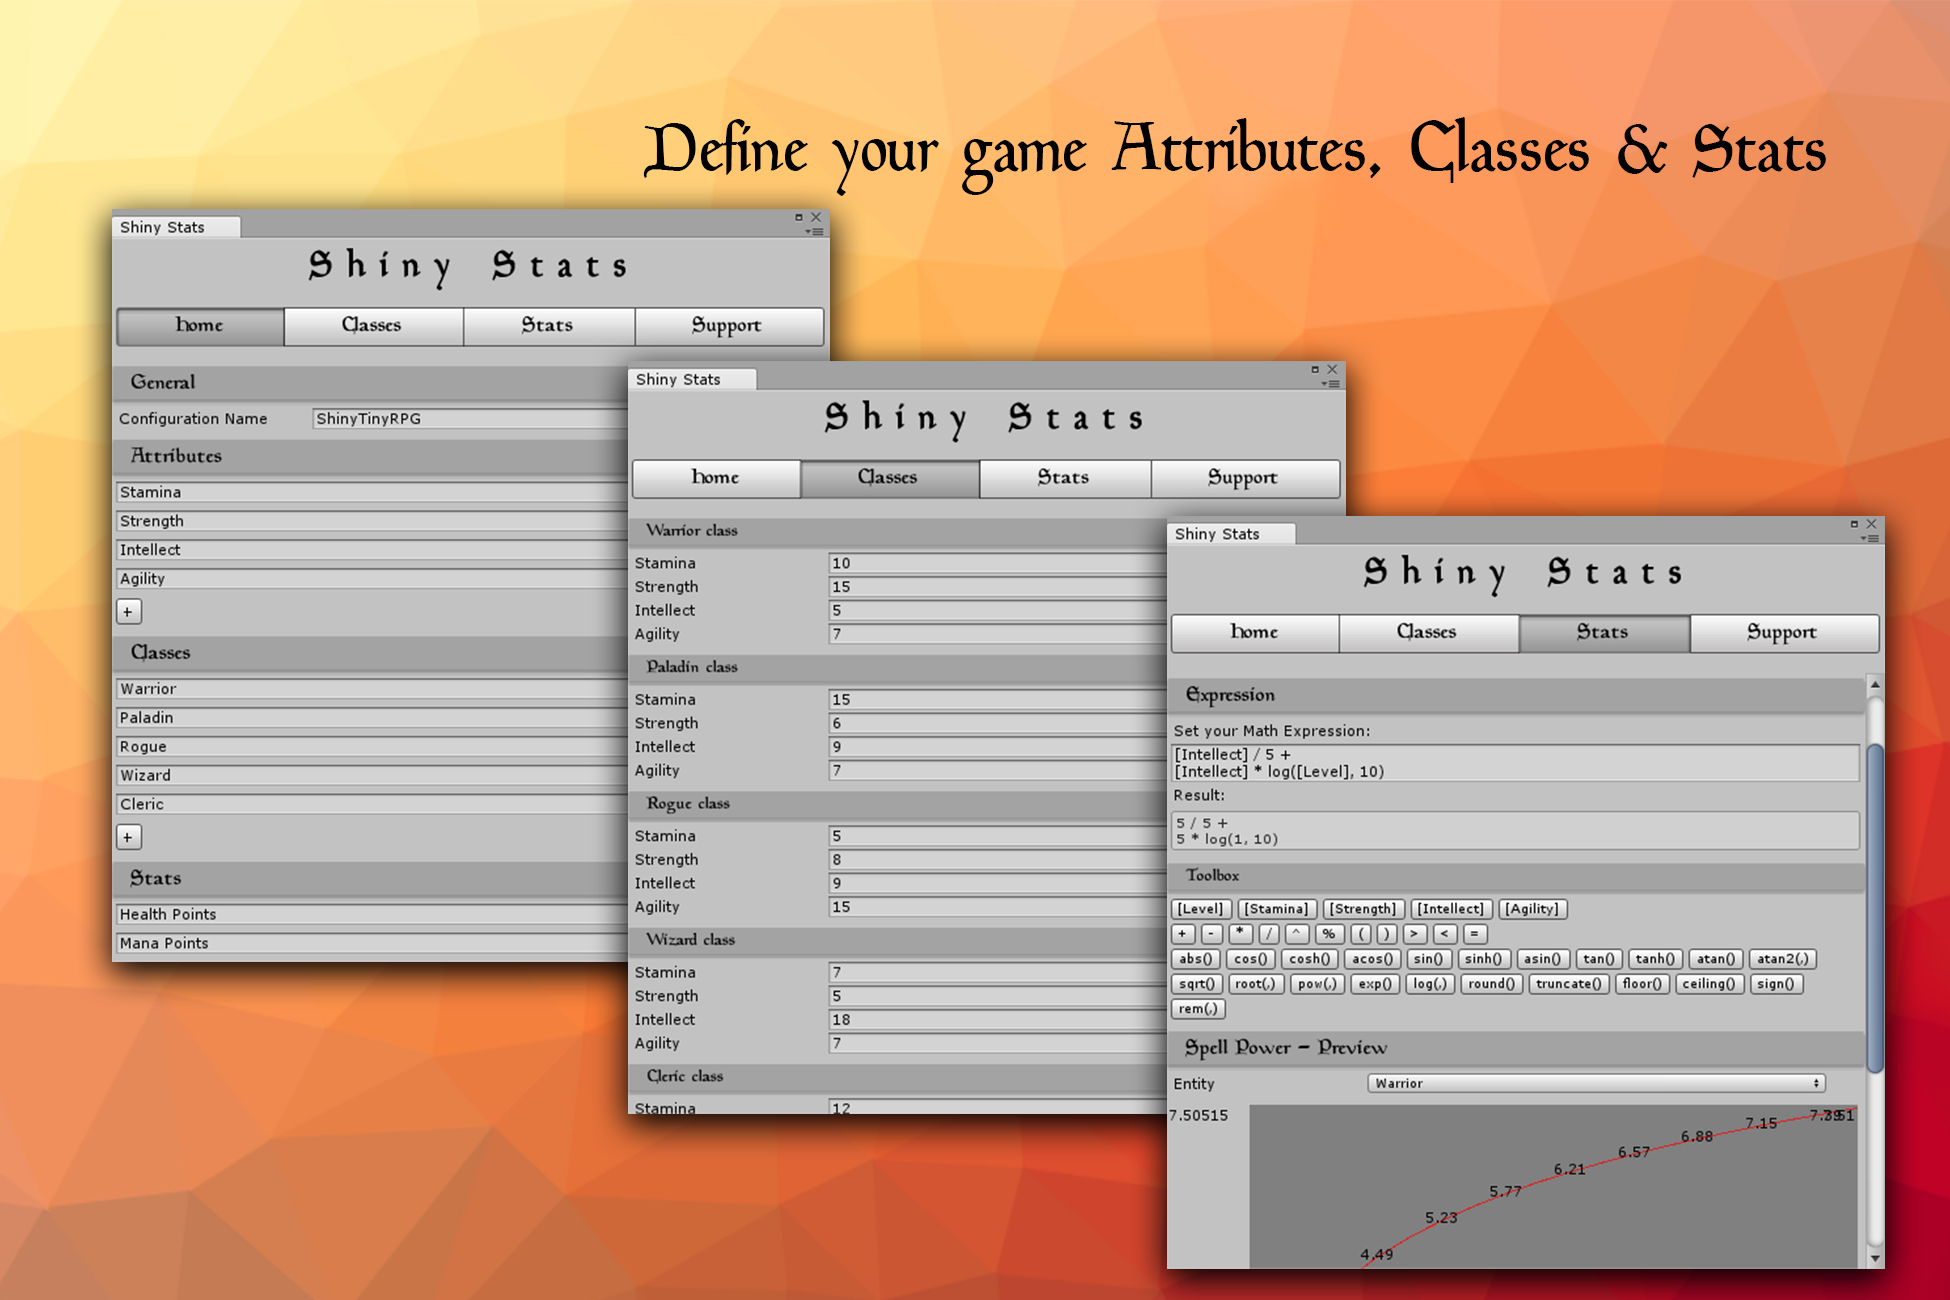Insert the divide operator symbol
This screenshot has height=1300, width=1950.
(x=1268, y=934)
